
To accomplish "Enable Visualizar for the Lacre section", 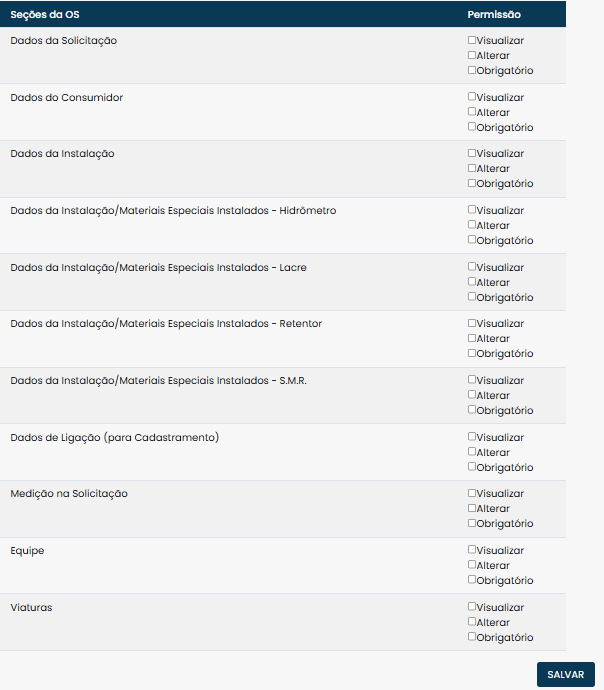I will [472, 267].
